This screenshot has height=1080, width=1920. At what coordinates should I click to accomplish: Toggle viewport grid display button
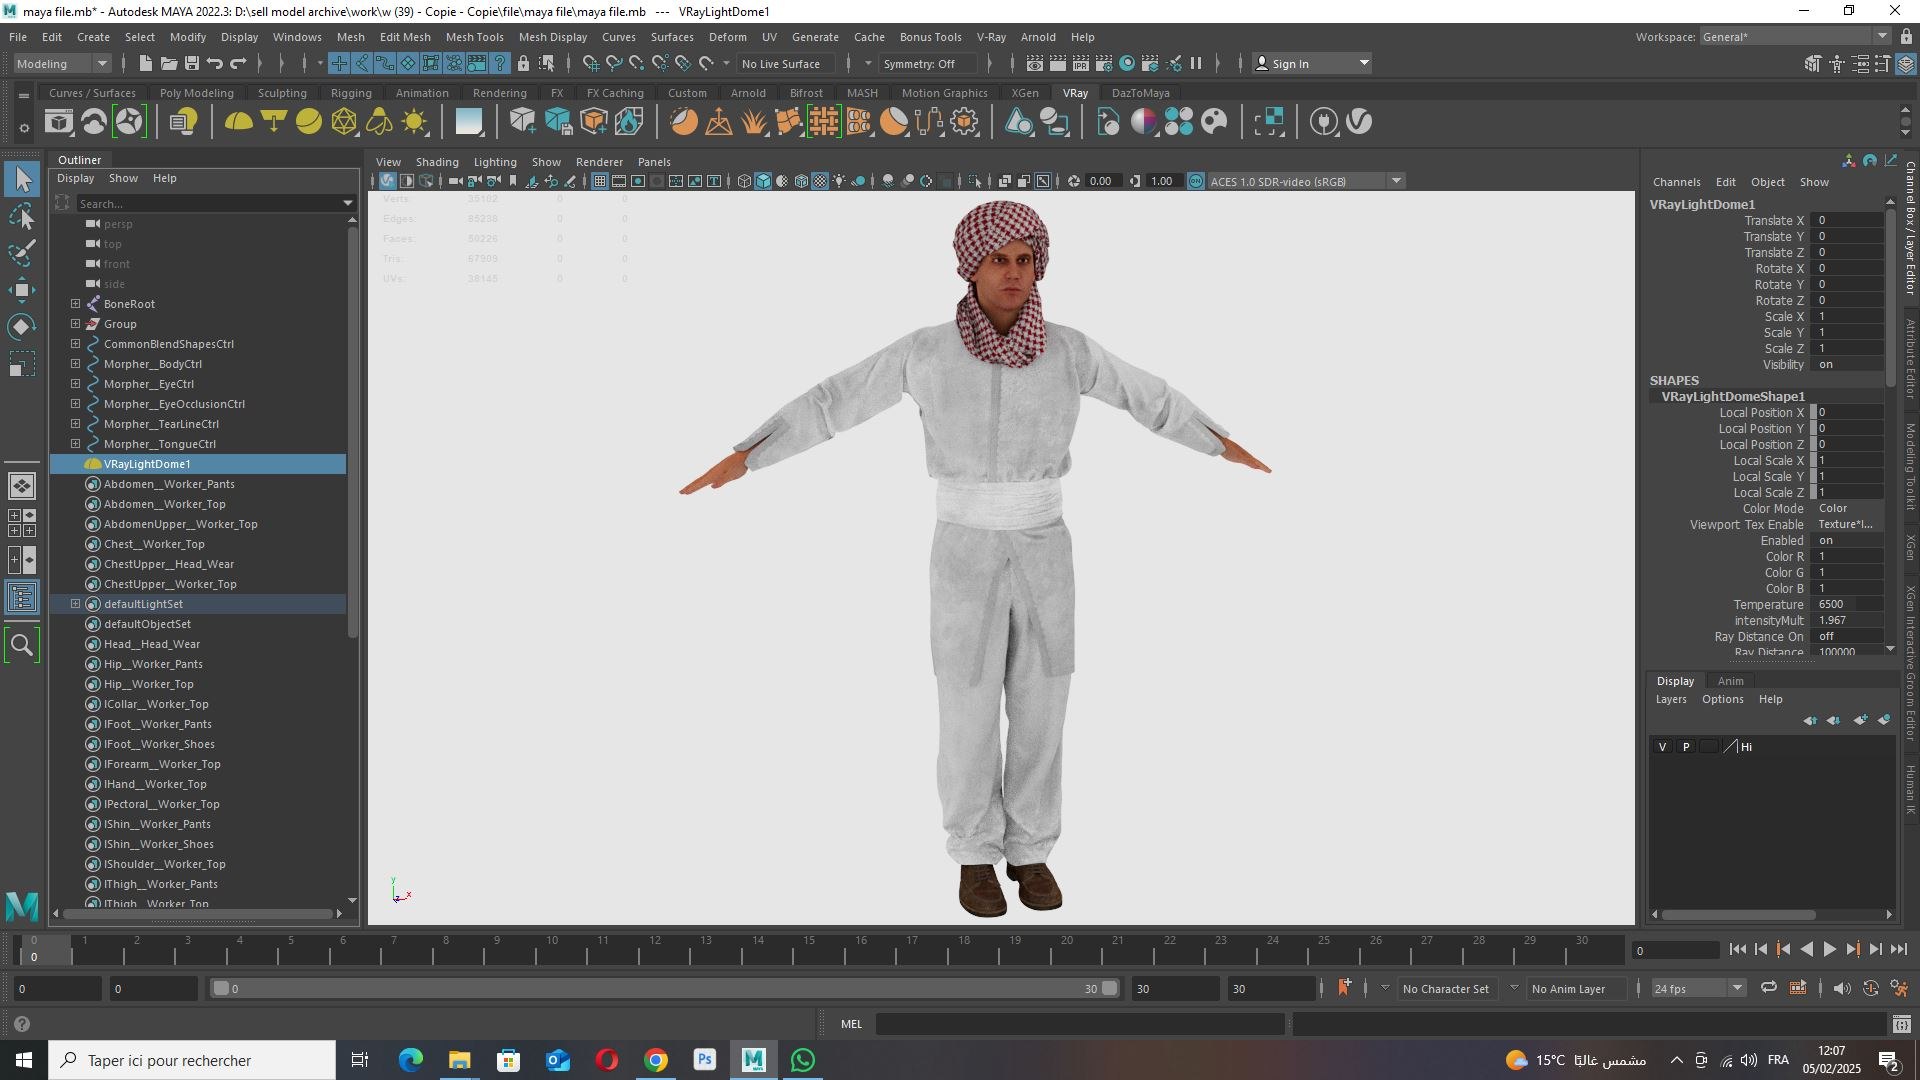click(x=599, y=181)
